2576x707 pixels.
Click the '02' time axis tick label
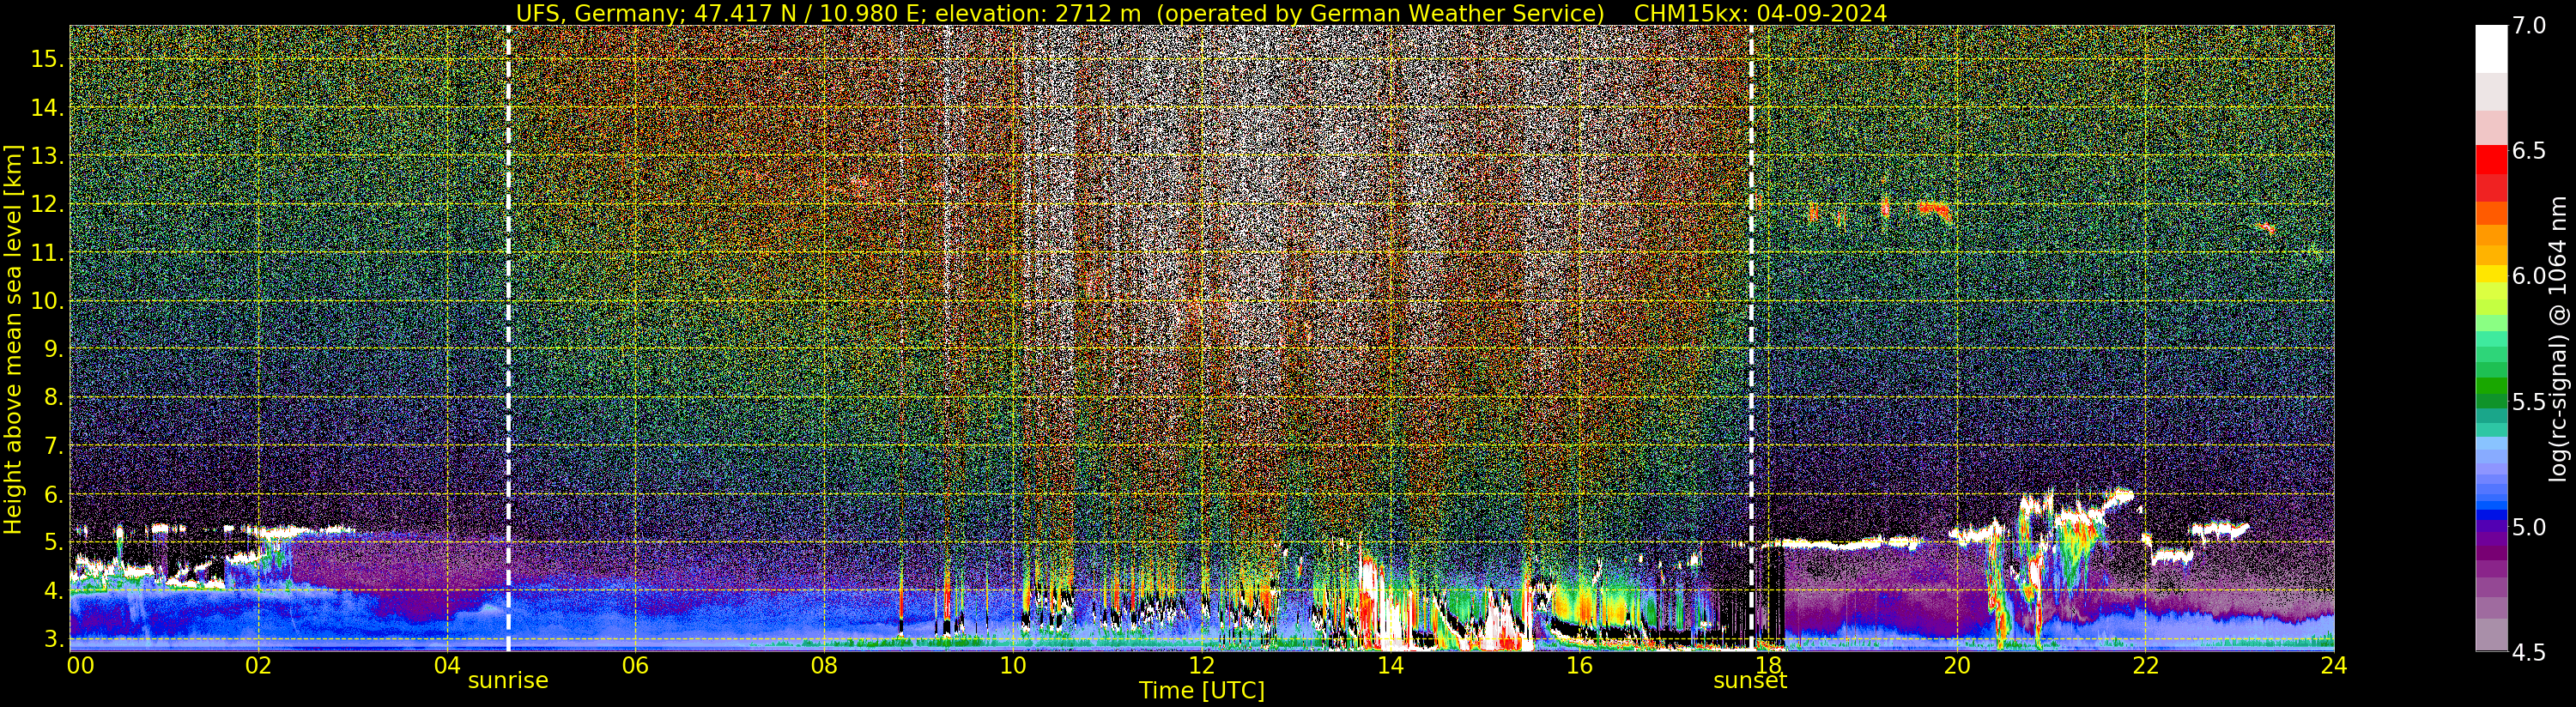(259, 666)
